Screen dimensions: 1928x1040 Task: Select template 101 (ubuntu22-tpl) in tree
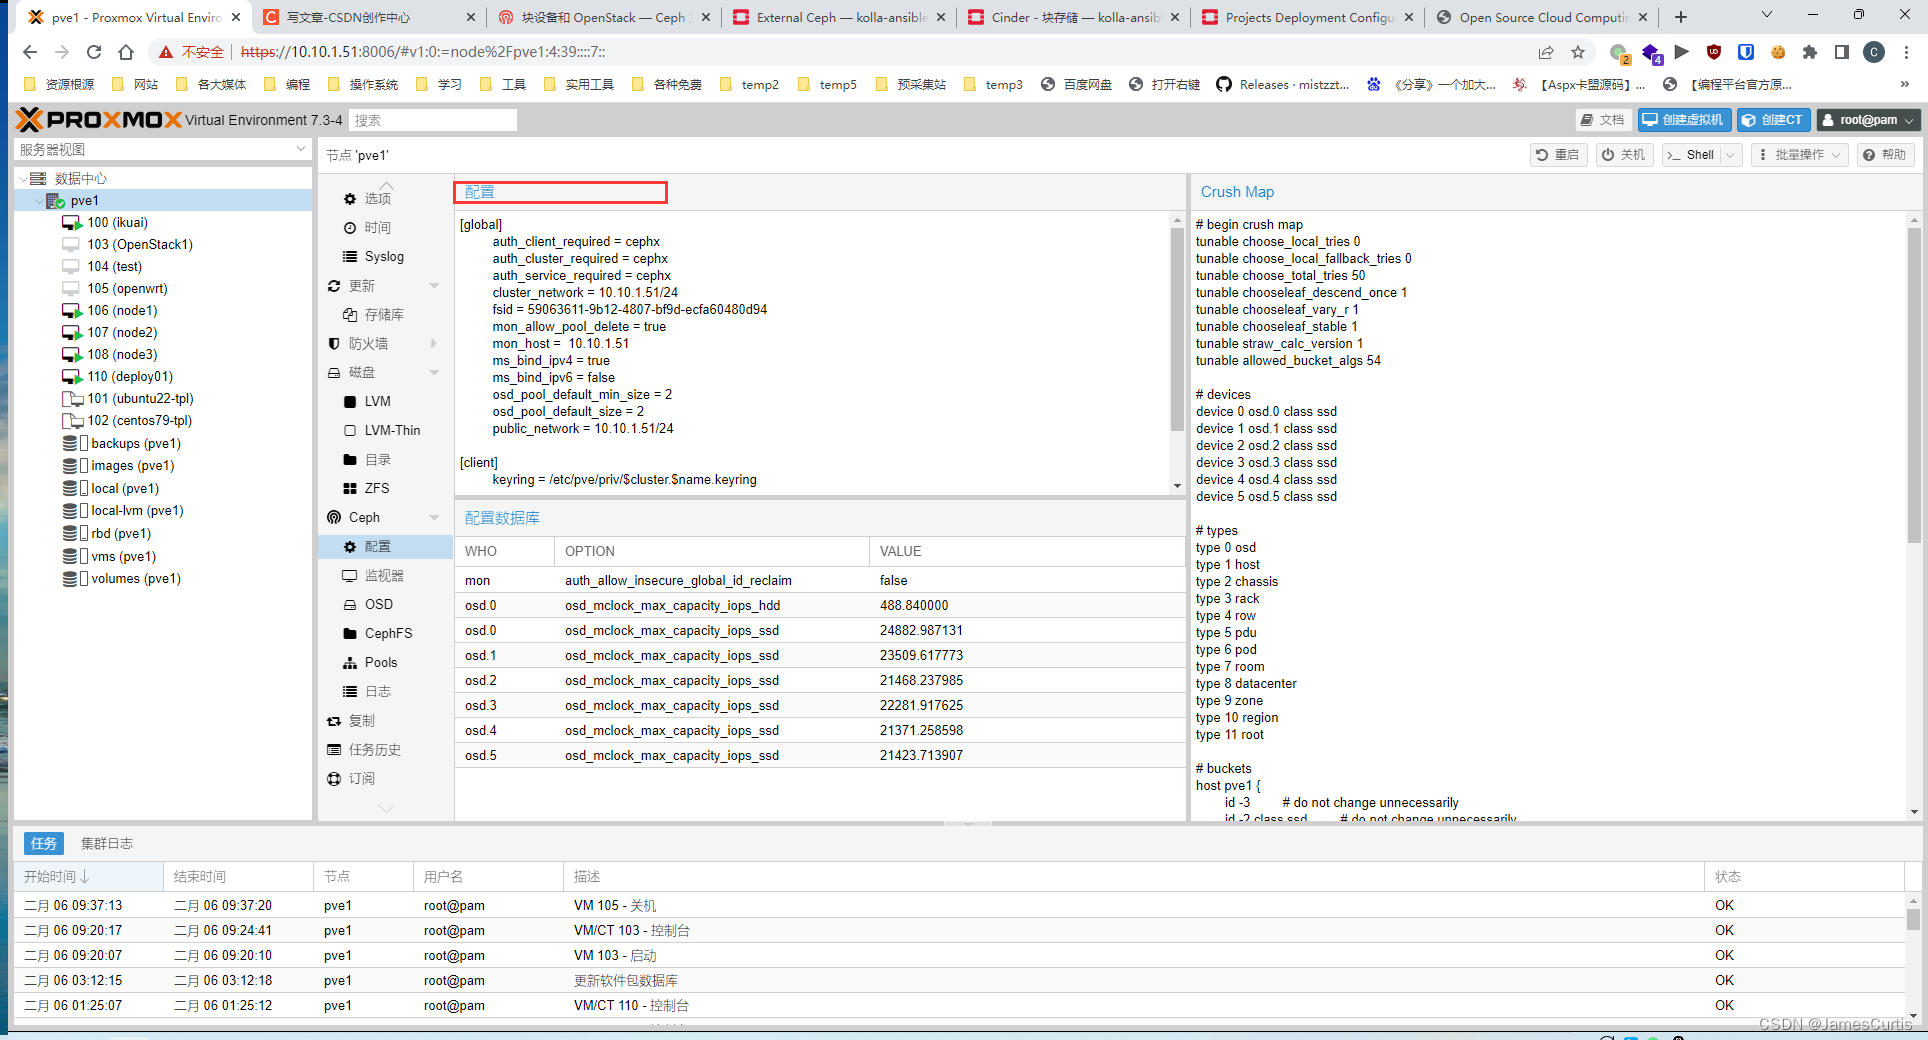click(128, 399)
